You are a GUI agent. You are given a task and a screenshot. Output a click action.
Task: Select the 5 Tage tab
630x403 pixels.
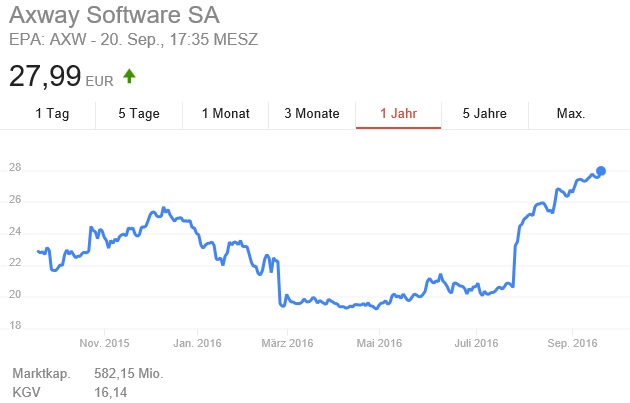(138, 114)
